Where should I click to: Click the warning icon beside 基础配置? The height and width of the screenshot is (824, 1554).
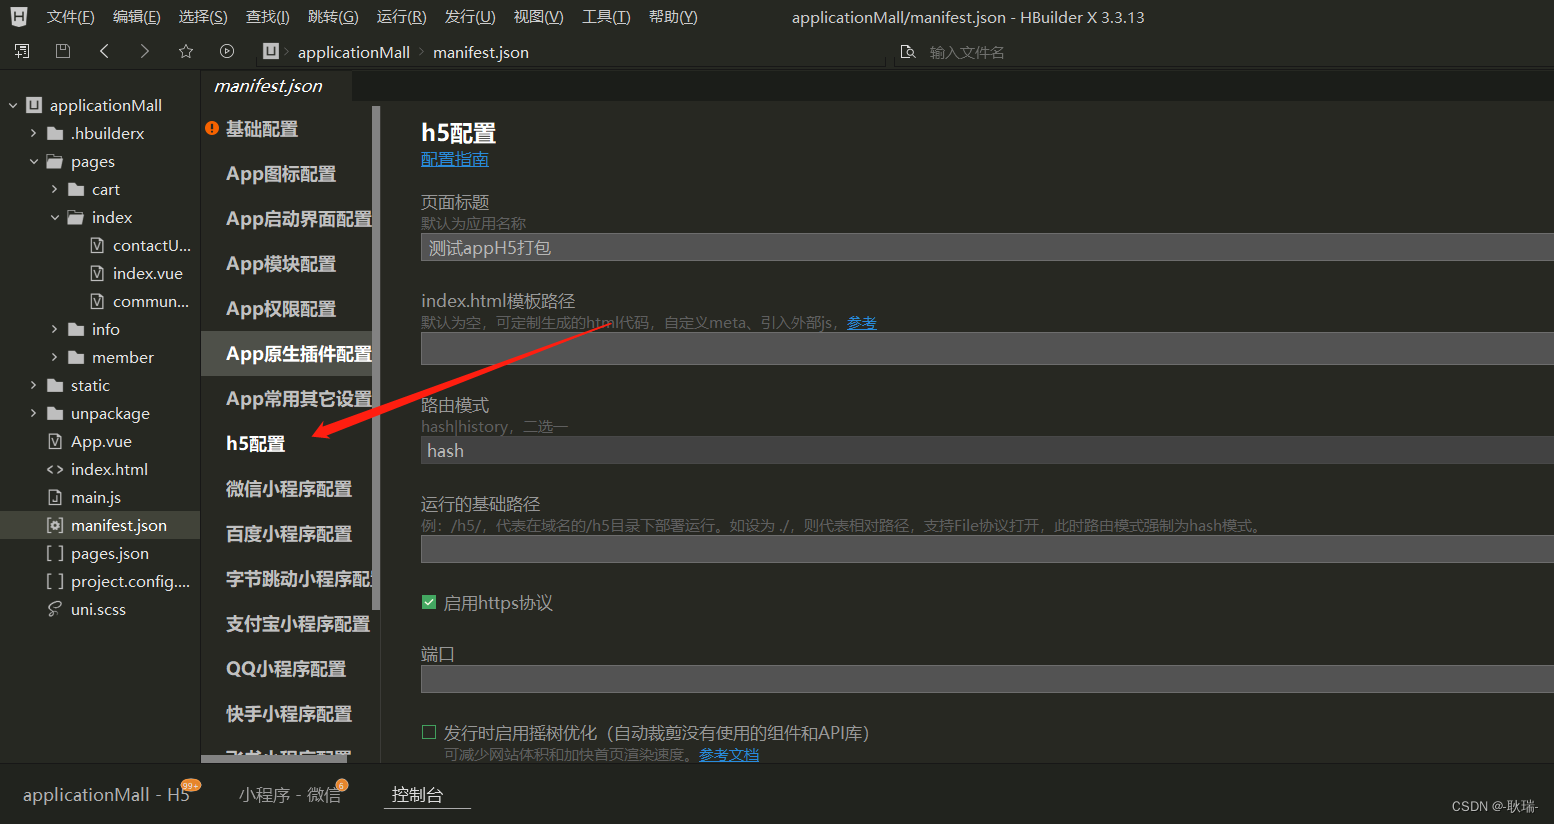(x=212, y=128)
